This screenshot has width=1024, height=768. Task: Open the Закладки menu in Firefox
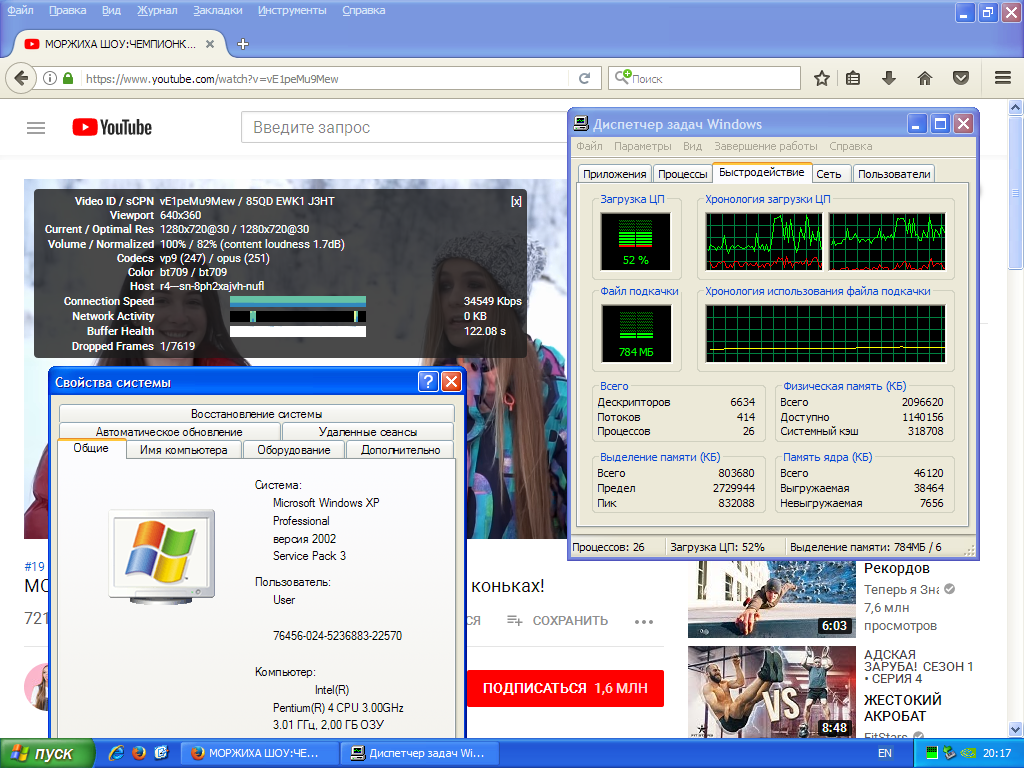[218, 11]
